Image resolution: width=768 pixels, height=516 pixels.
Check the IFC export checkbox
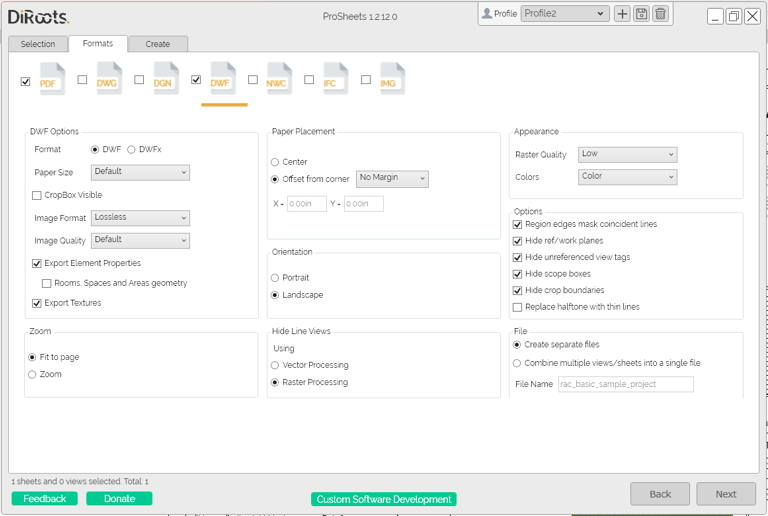[x=309, y=79]
